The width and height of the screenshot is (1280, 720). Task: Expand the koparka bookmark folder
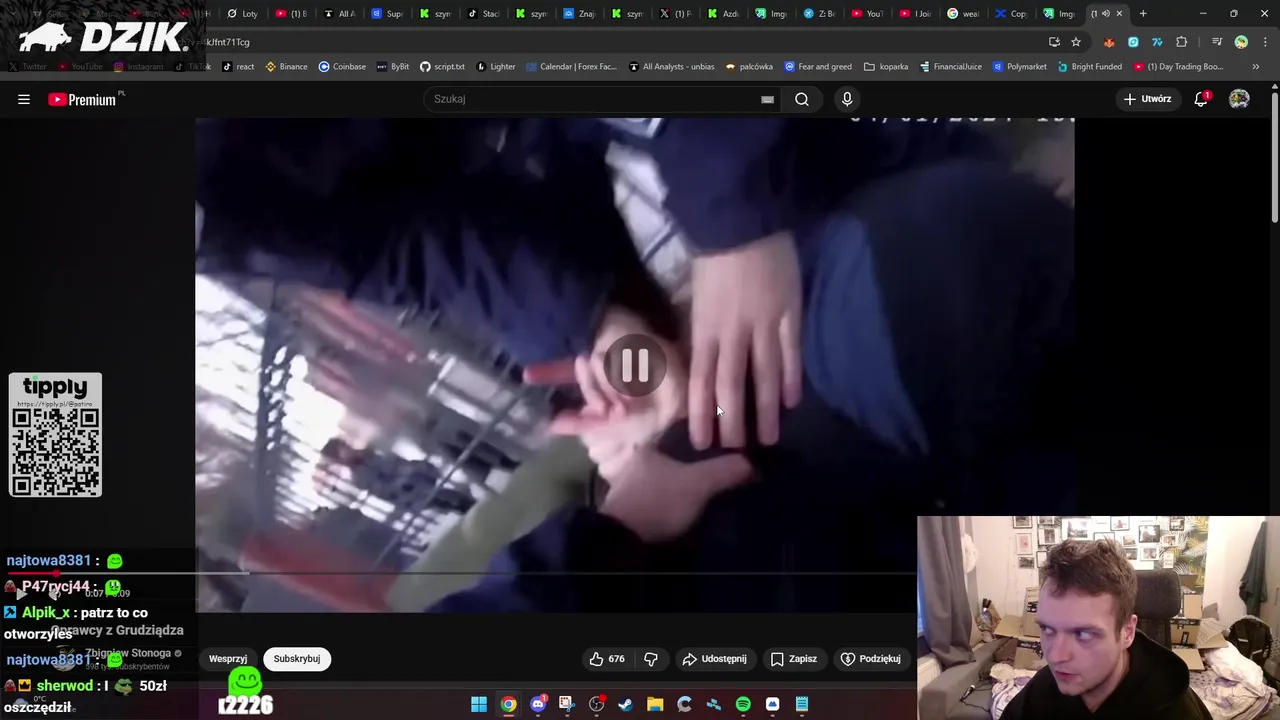pos(886,67)
